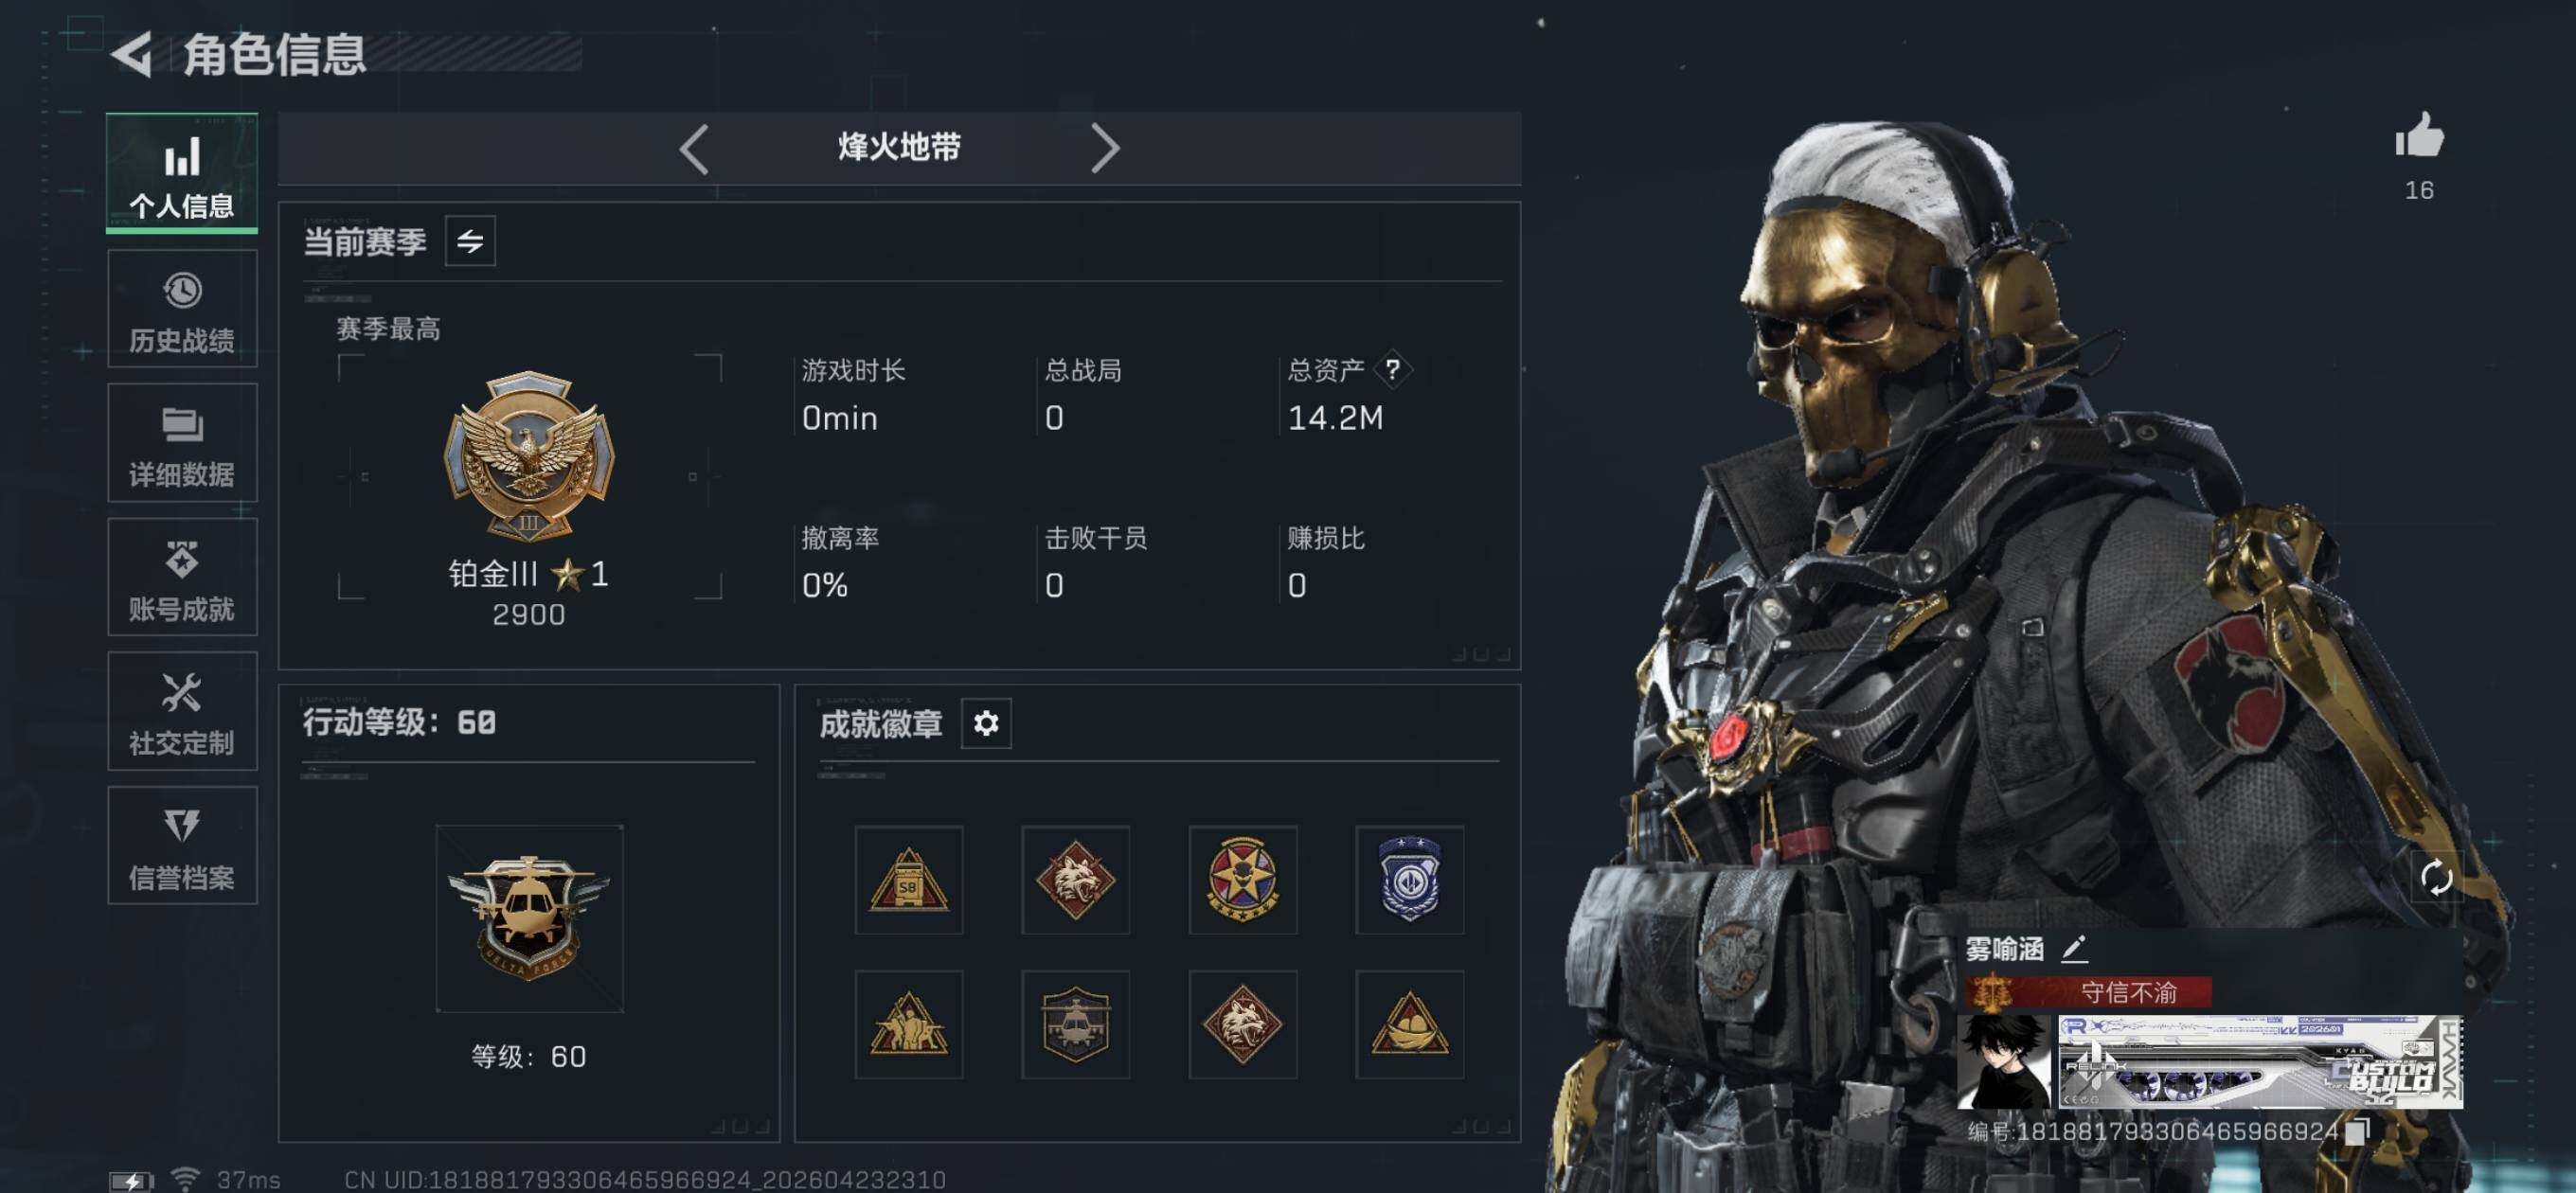This screenshot has height=1193, width=2576.
Task: Select the 个人信息 tab
Action: [x=181, y=173]
